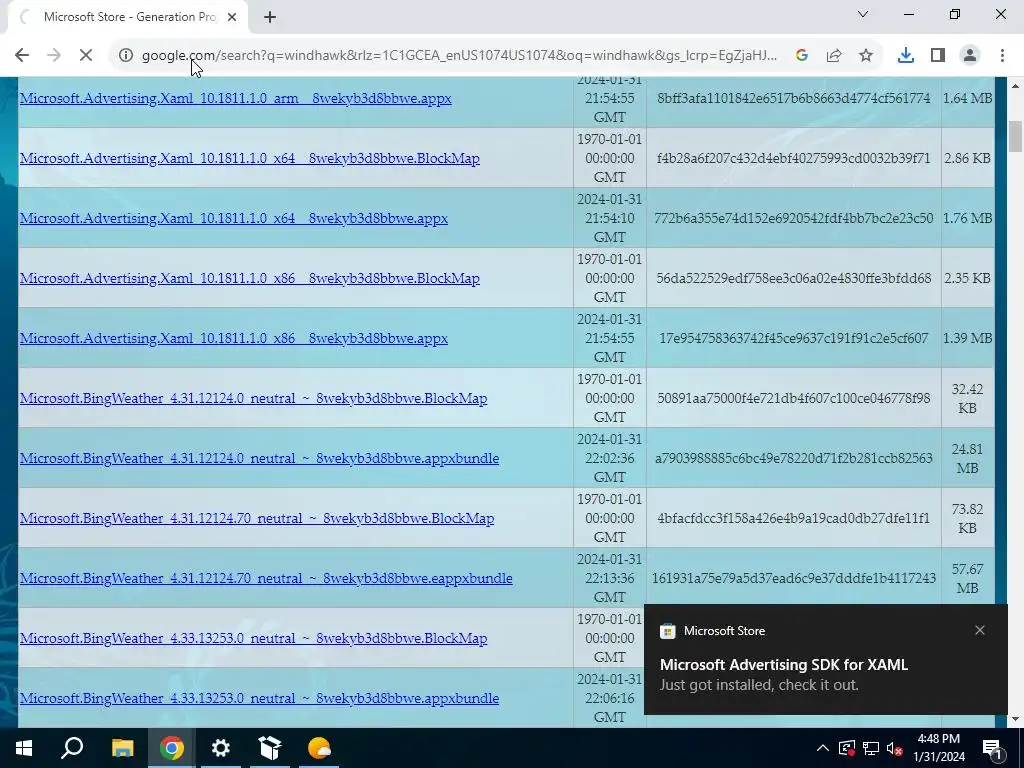
Task: Open the Action Center notifications icon
Action: [993, 748]
